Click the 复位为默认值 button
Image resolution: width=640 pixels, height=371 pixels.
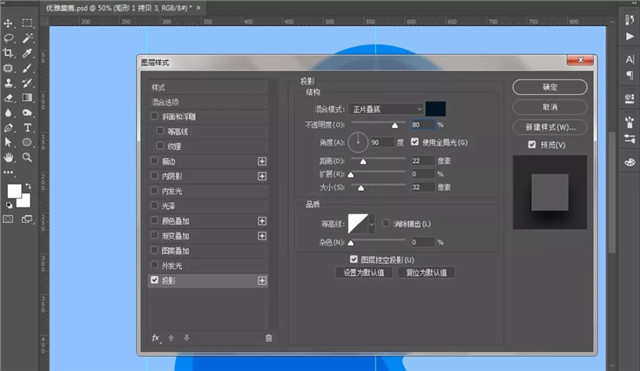click(x=426, y=273)
